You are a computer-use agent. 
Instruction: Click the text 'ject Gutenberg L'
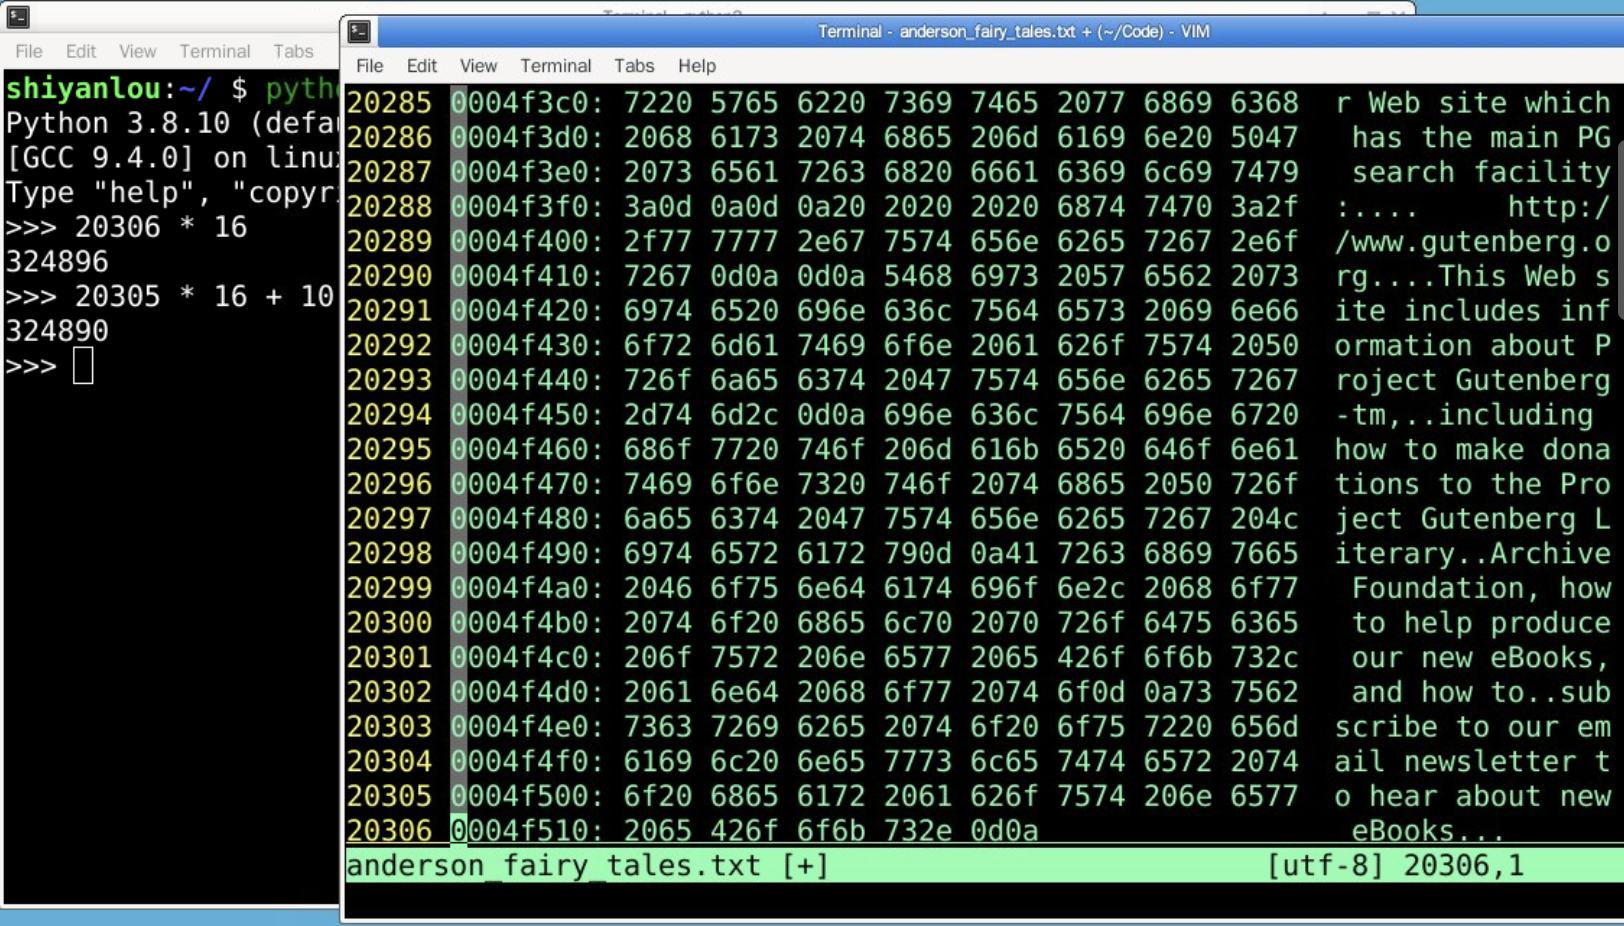(1472, 519)
